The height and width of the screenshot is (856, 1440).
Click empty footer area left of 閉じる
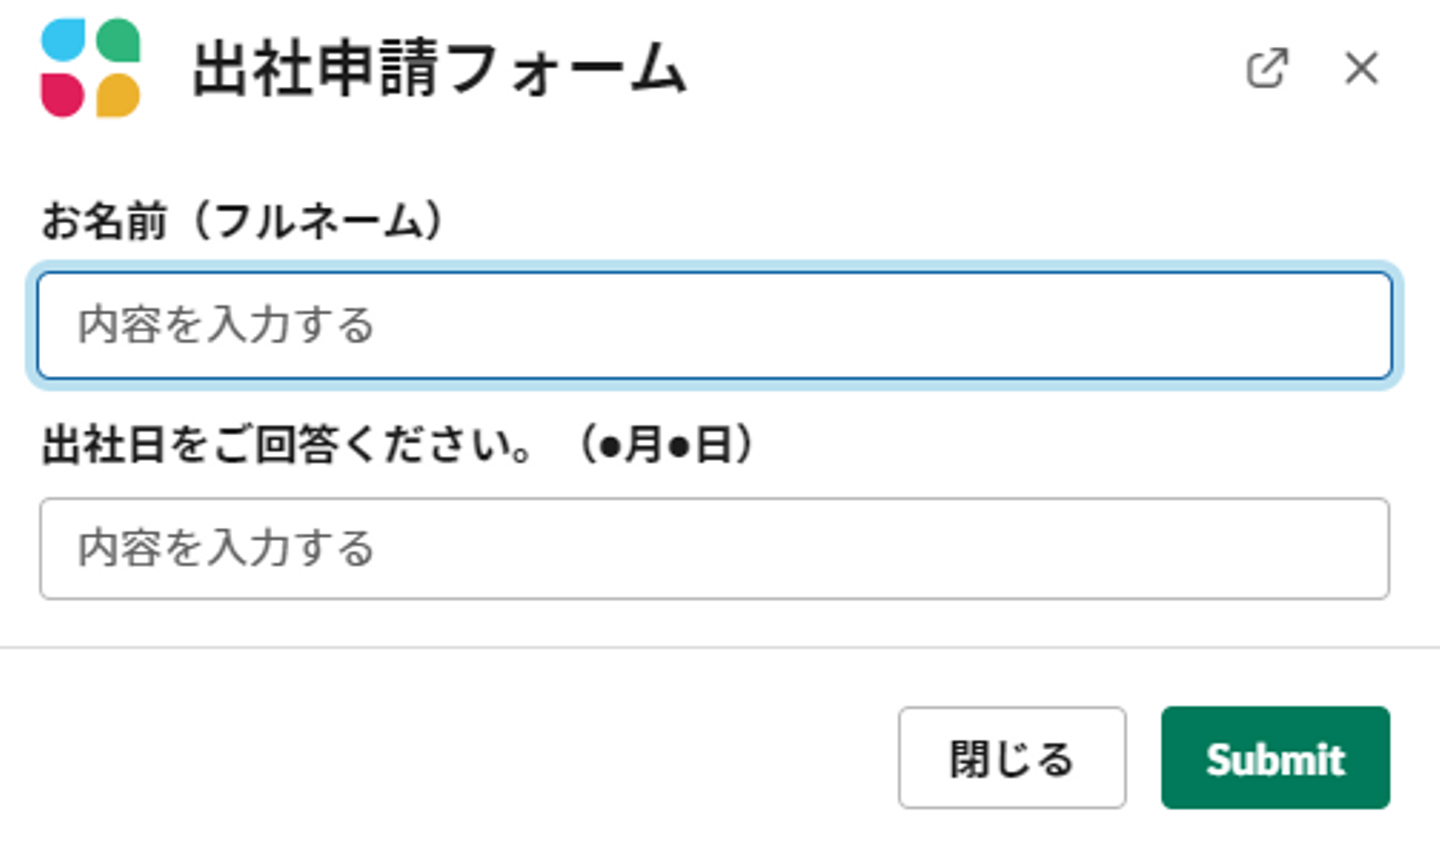450,758
